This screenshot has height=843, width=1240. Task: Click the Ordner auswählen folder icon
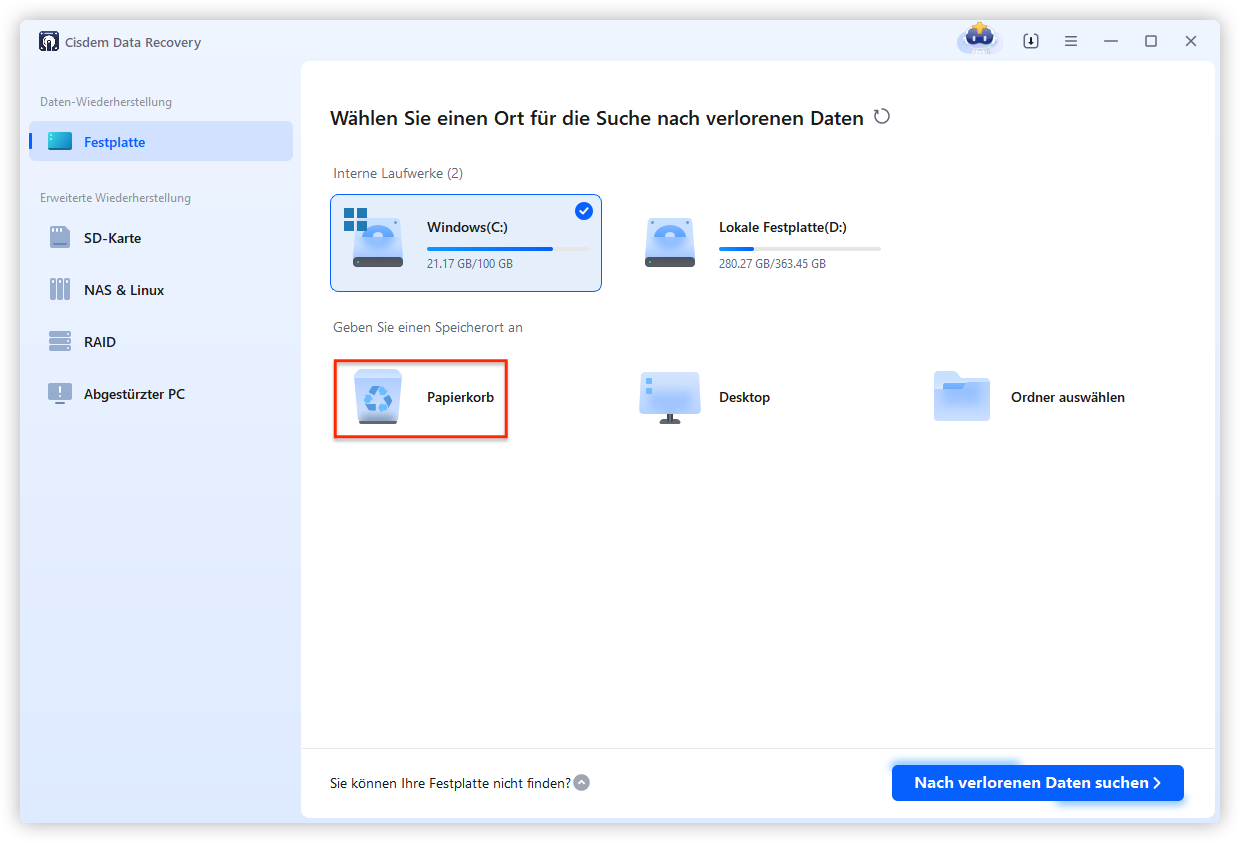pyautogui.click(x=962, y=396)
